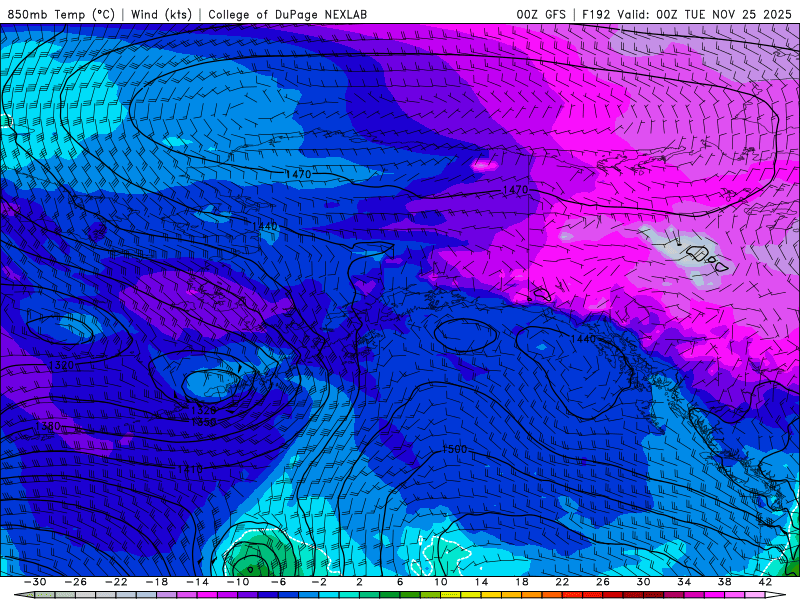Viewport: 800px width, 600px height.
Task: Click the -2 value on the temperature scale
Action: click(319, 582)
